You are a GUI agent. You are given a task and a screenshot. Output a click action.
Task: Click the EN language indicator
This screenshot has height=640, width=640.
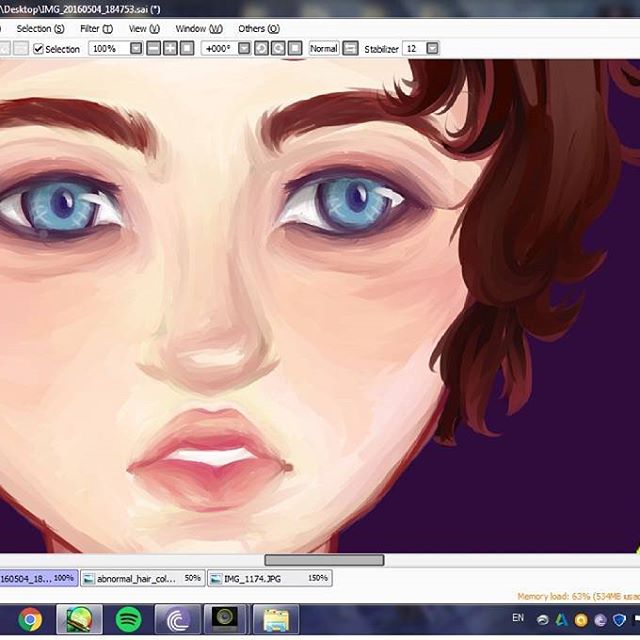[x=518, y=618]
